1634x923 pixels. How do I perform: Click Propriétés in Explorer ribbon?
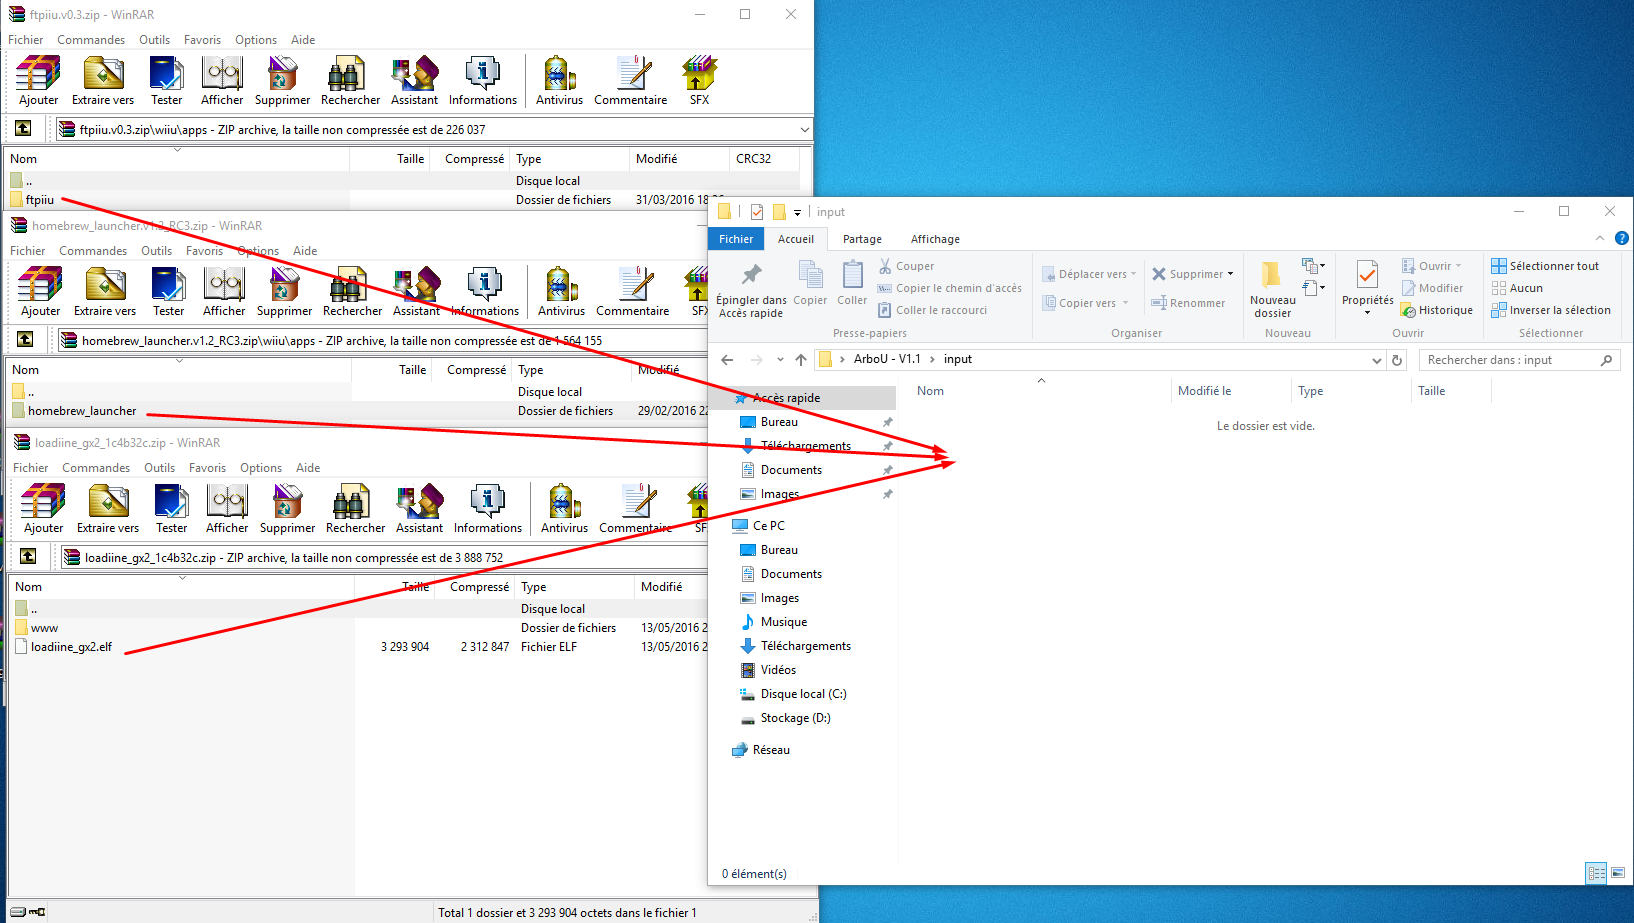coord(1367,291)
